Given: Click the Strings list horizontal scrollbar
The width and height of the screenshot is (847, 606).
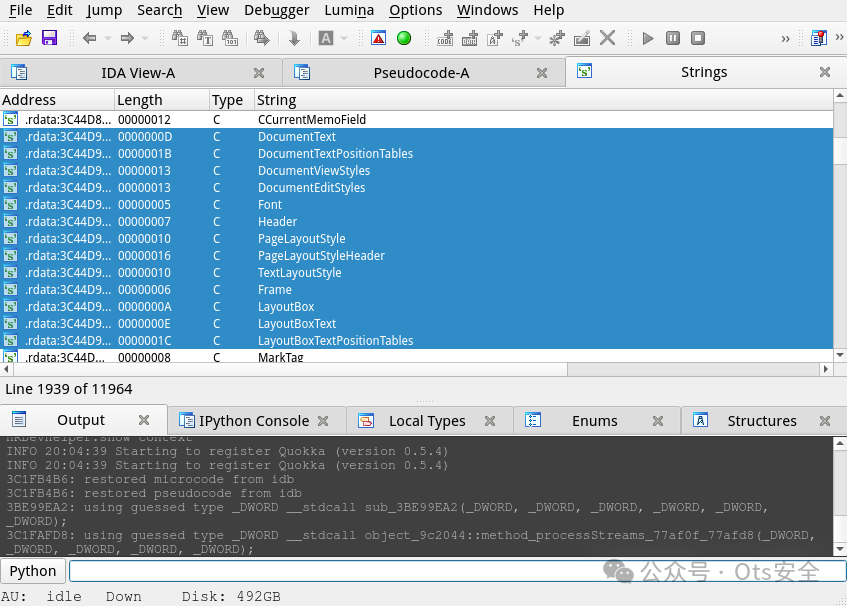Looking at the screenshot, I should pyautogui.click(x=415, y=369).
